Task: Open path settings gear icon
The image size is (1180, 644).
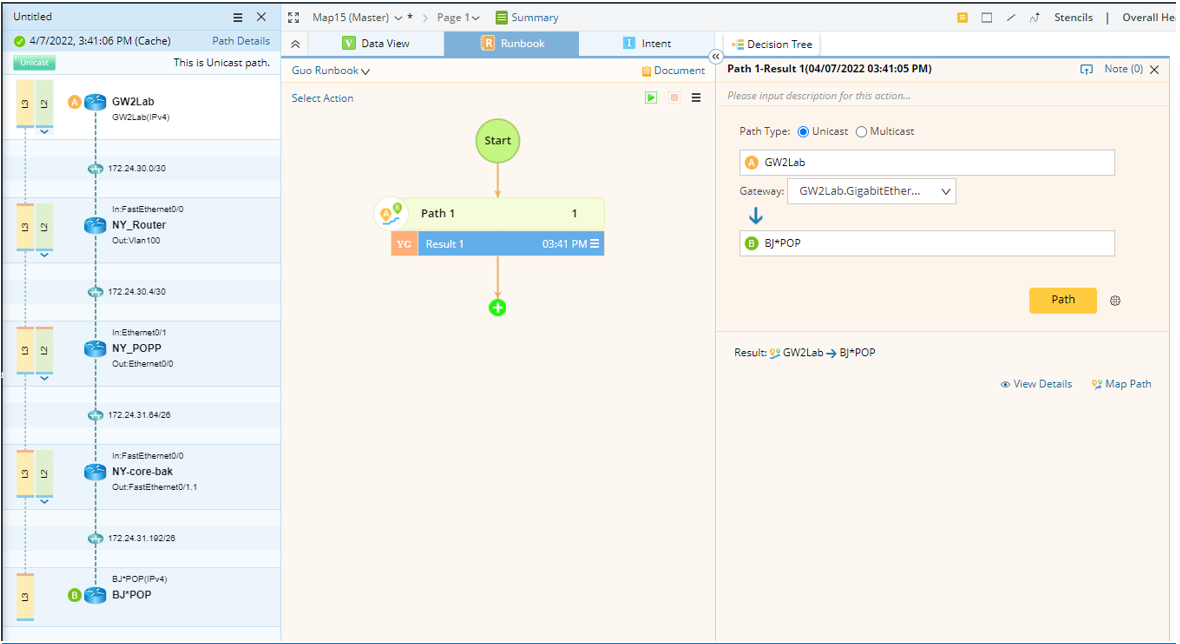Action: click(1115, 301)
